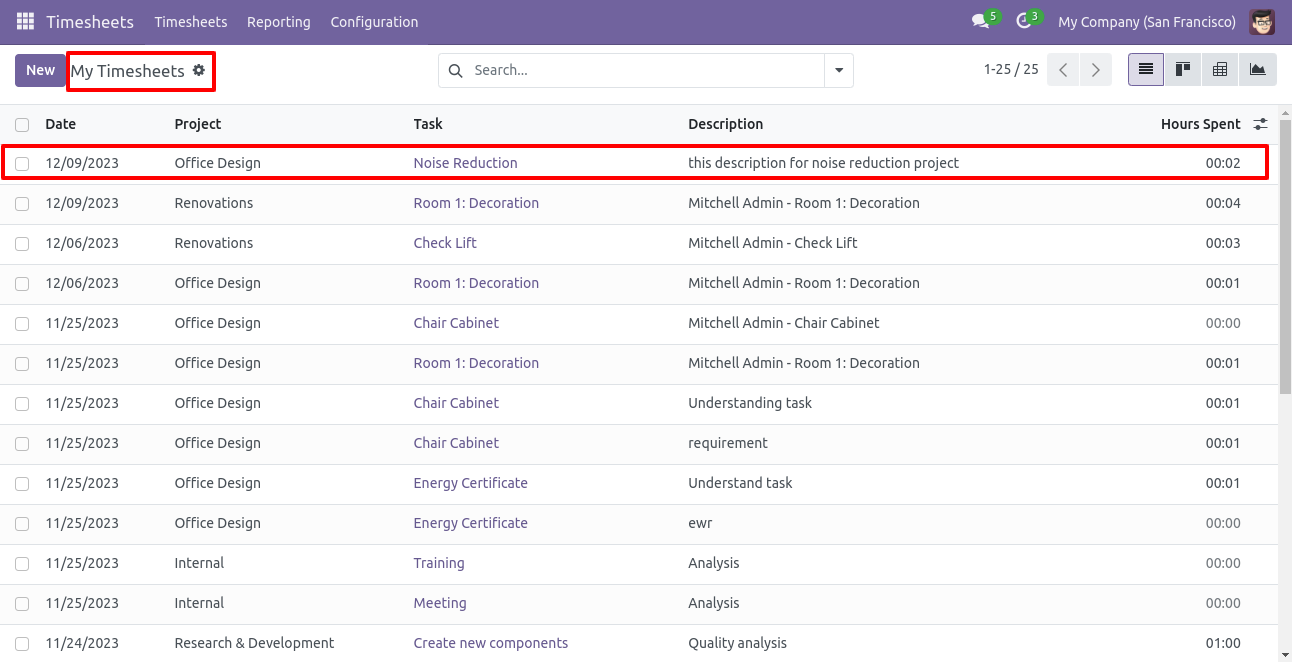Open optional columns settings icon
Screen dimensions: 1292x662
[x=1260, y=124]
